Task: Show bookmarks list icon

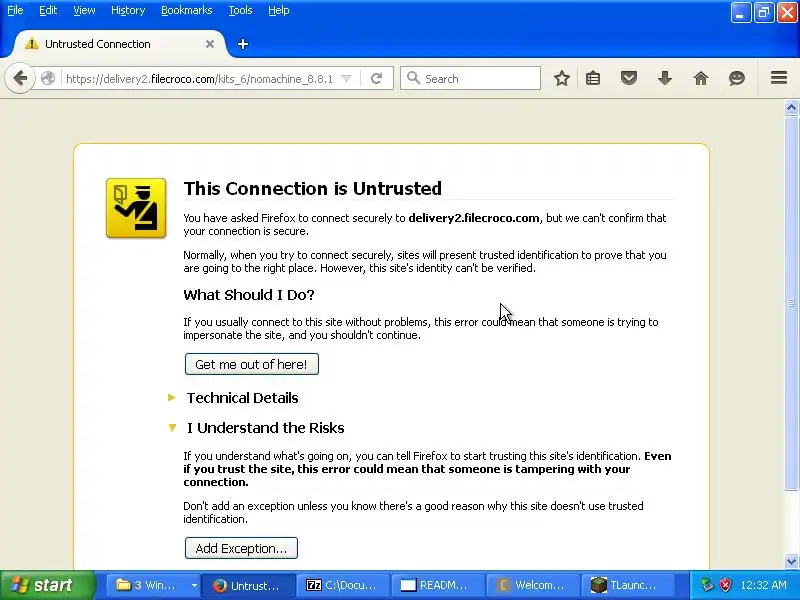Action: pos(593,79)
